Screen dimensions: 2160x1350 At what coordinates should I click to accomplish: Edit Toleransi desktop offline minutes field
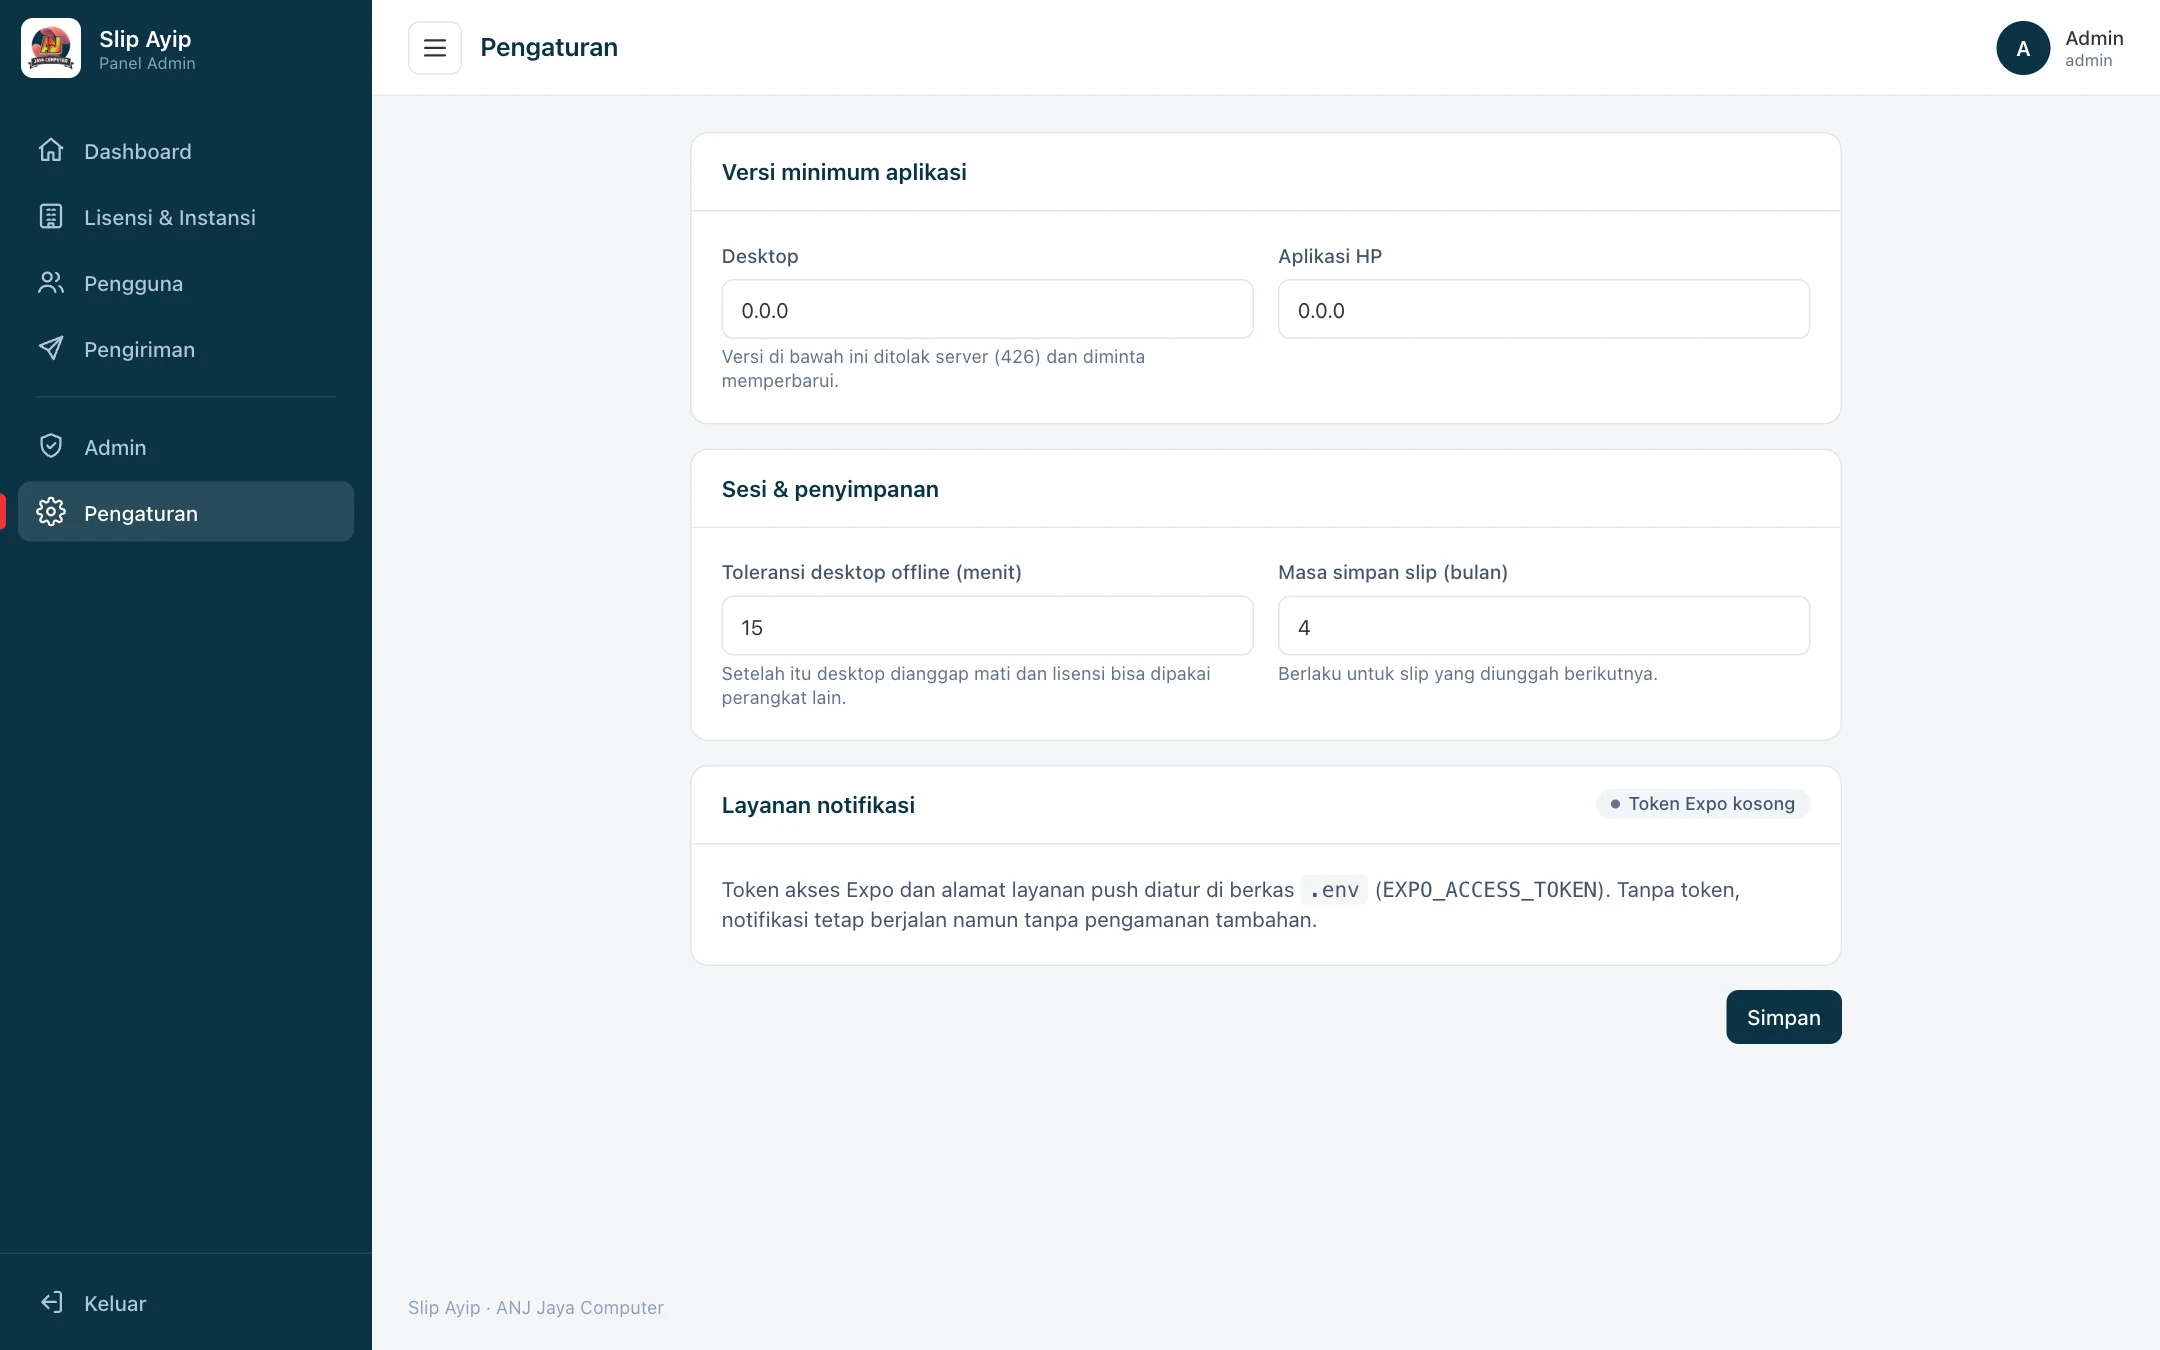(987, 626)
